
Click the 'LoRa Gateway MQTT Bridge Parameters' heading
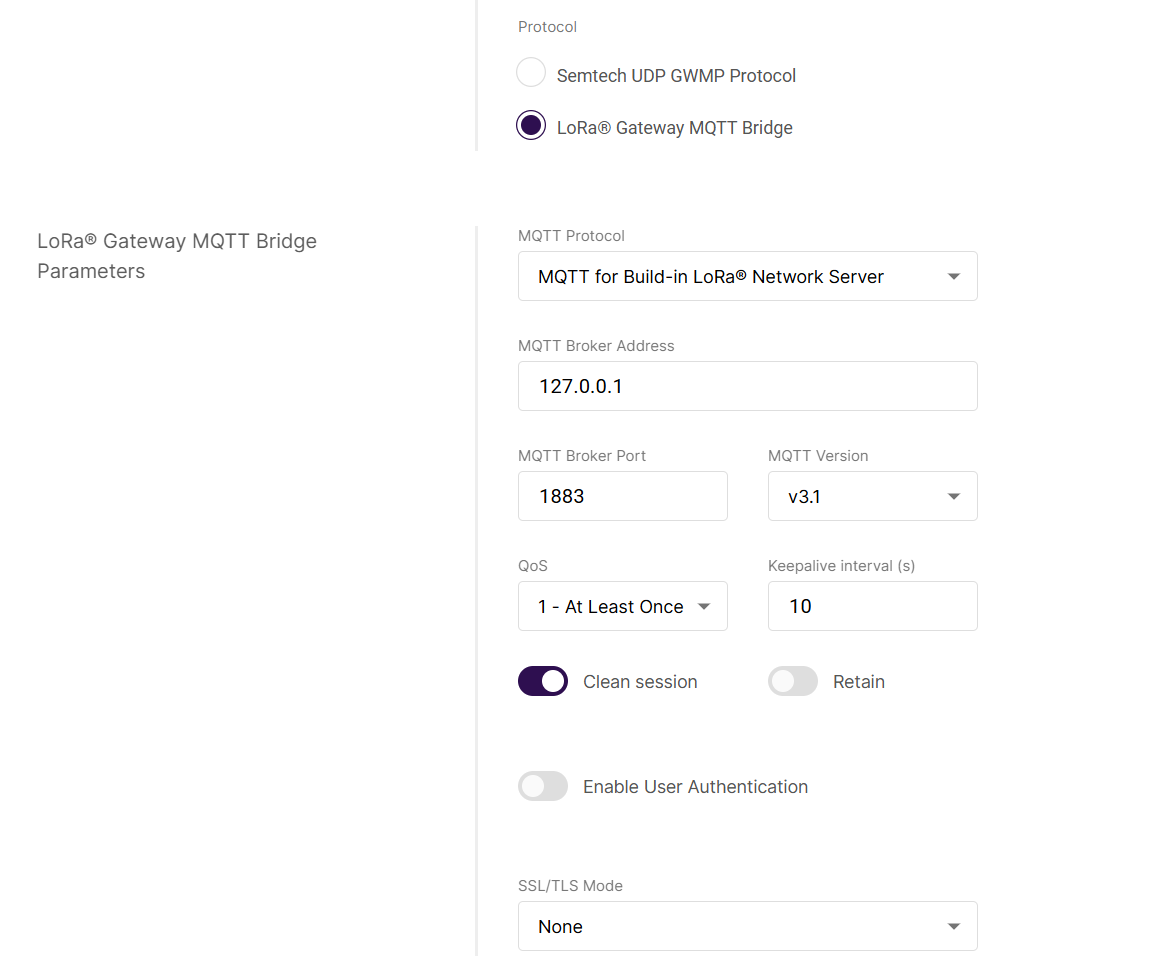coord(177,256)
